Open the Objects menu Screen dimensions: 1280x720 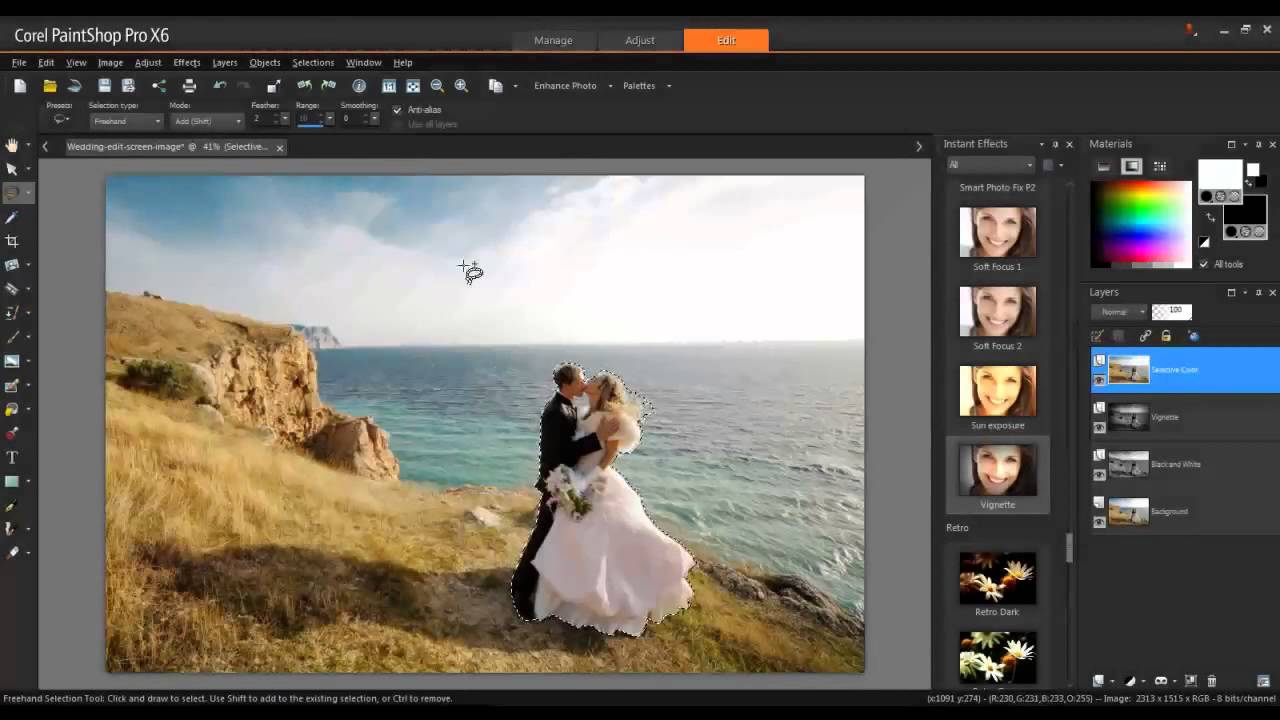point(265,62)
